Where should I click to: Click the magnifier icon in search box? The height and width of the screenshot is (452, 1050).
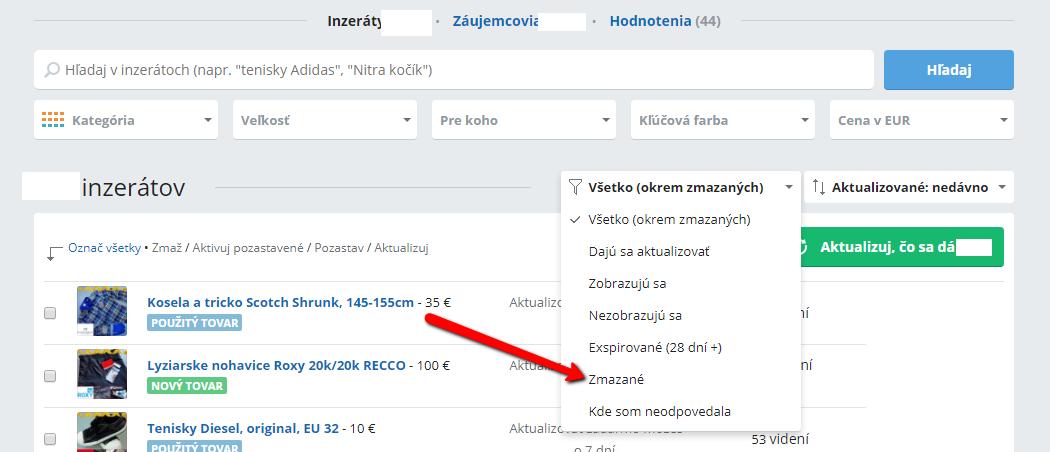coord(52,70)
